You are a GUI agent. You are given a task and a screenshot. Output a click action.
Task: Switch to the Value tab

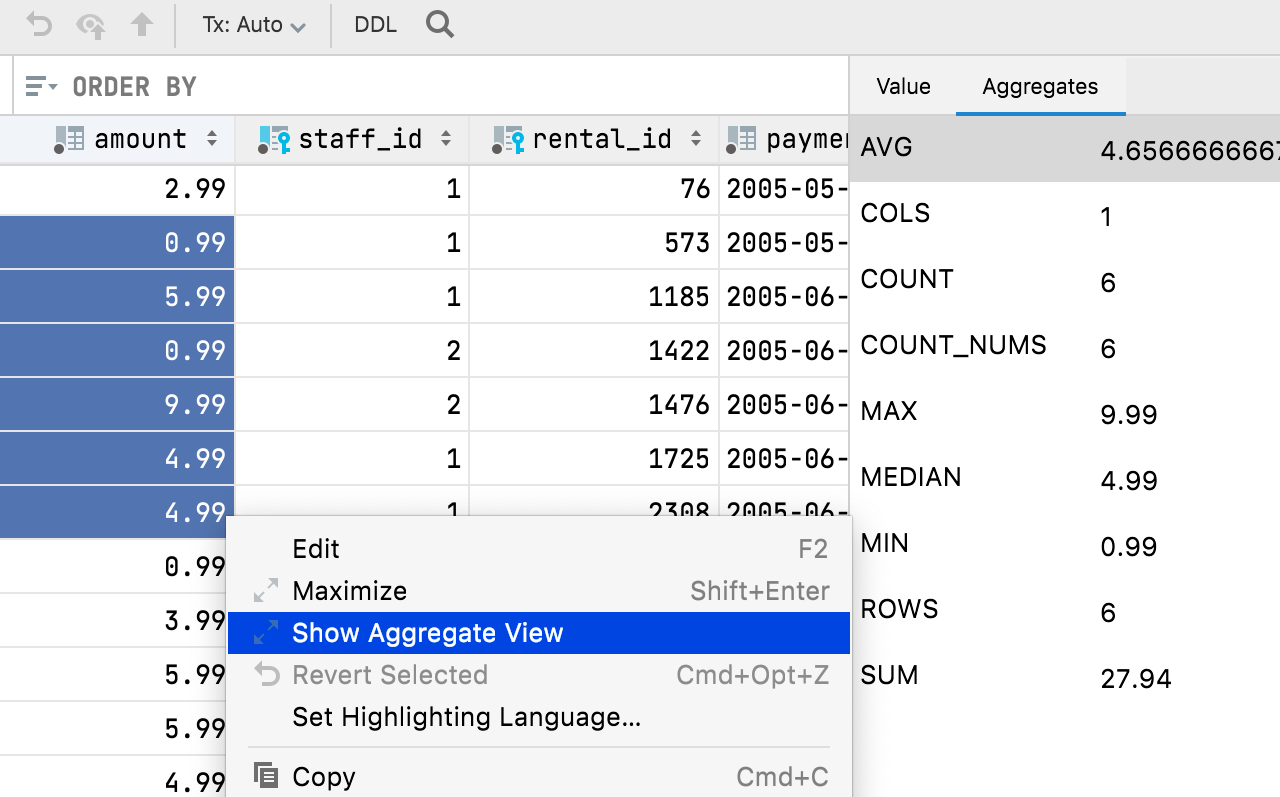pyautogui.click(x=903, y=87)
